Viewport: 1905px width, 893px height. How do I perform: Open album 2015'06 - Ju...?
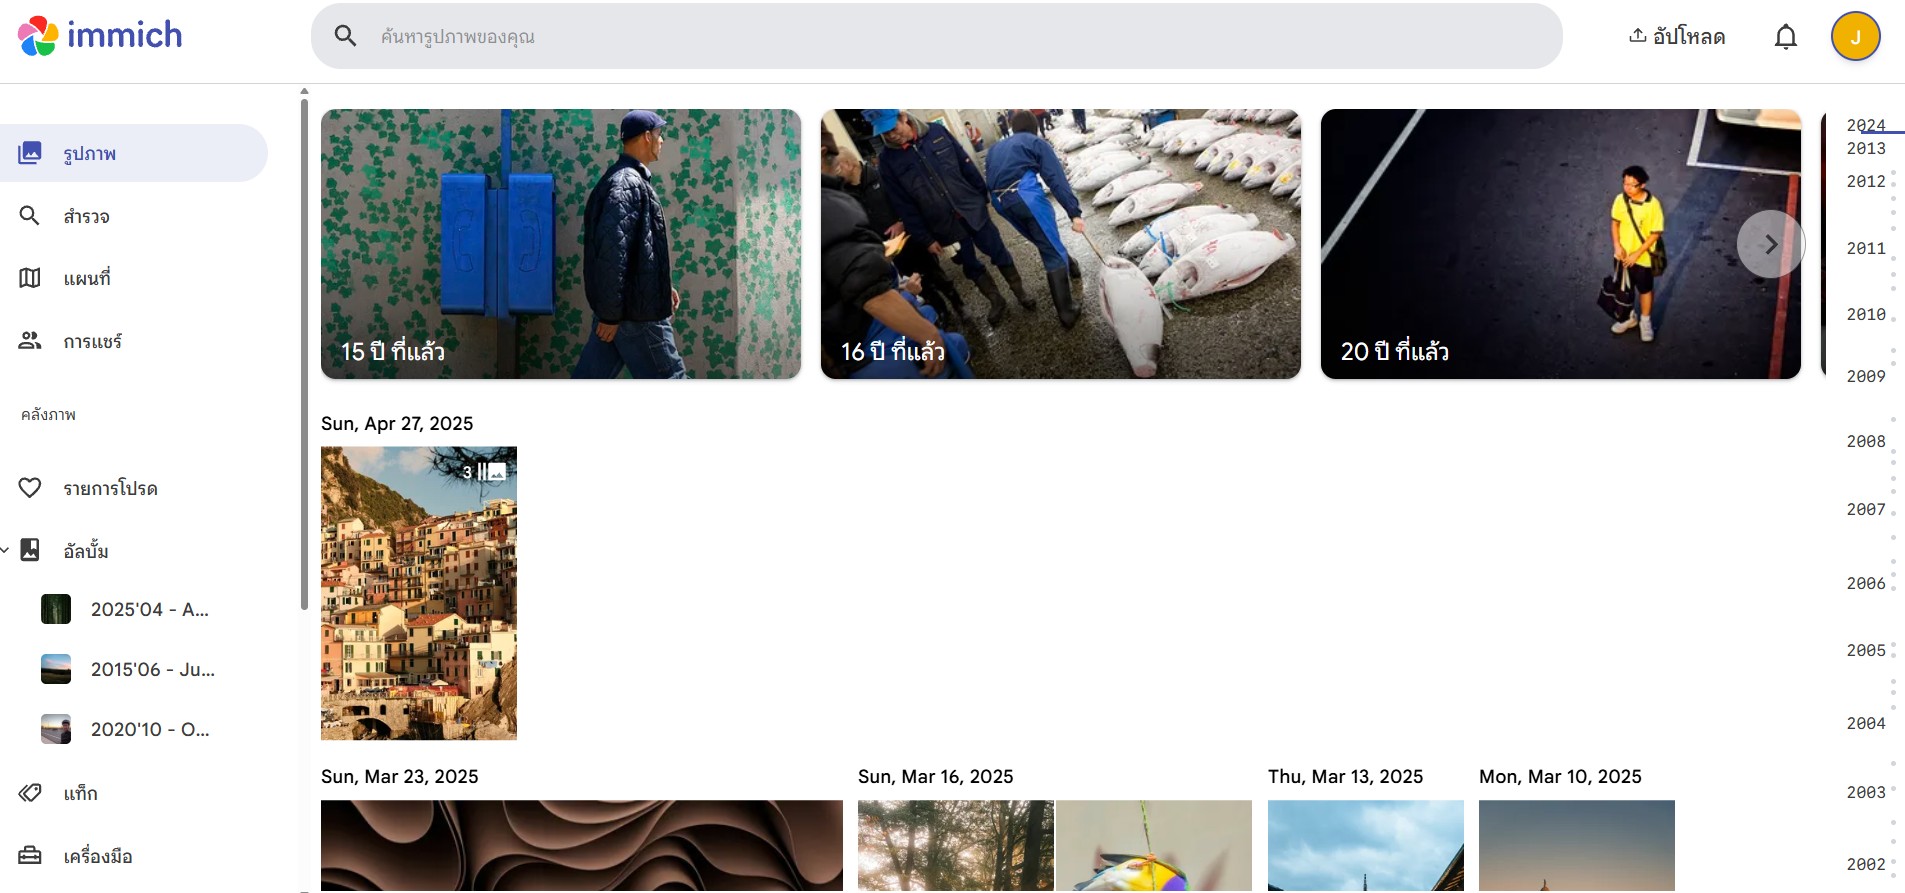128,669
